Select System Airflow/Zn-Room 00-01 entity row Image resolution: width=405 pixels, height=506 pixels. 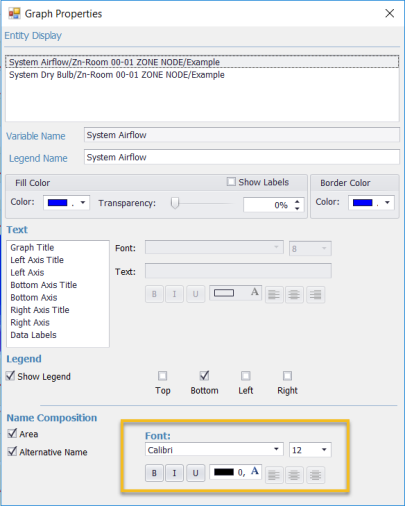tap(202, 62)
